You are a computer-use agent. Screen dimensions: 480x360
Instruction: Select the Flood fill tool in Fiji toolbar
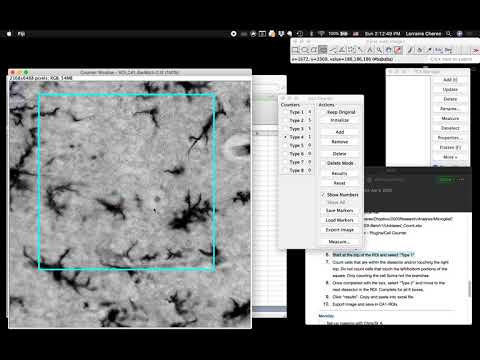point(420,50)
